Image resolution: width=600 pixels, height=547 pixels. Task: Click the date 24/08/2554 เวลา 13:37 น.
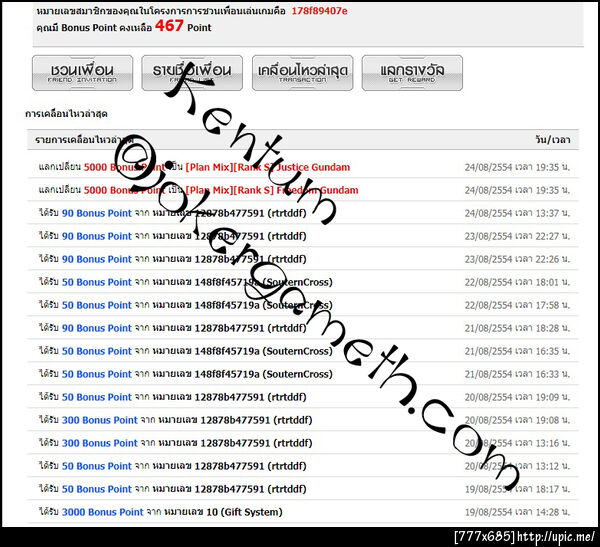click(x=517, y=213)
